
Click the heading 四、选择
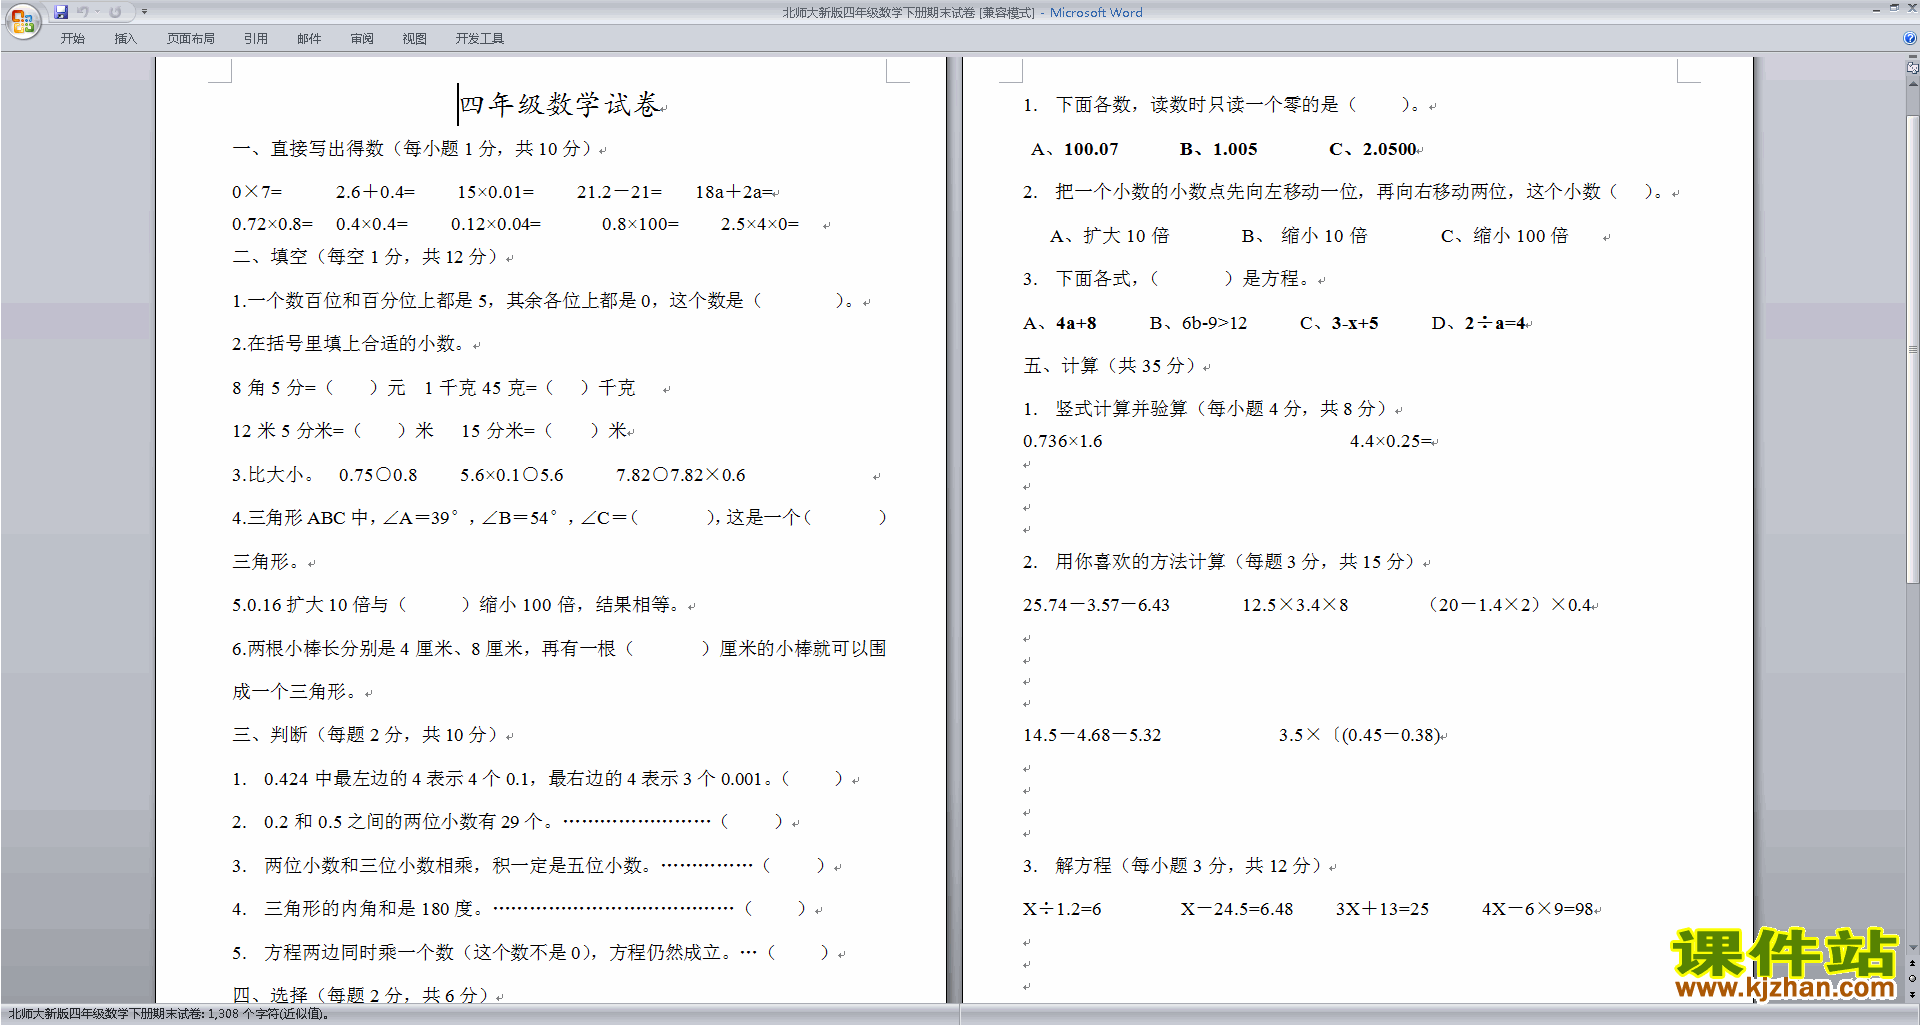tap(270, 995)
